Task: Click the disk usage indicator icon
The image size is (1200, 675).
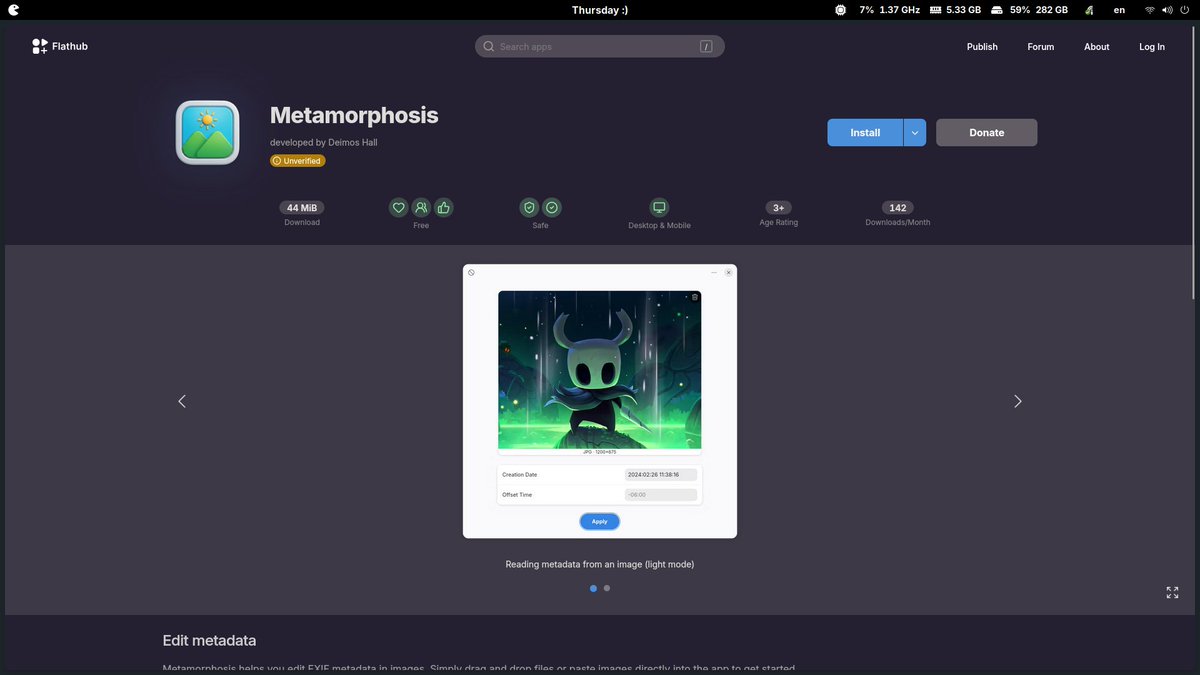Action: tap(997, 10)
